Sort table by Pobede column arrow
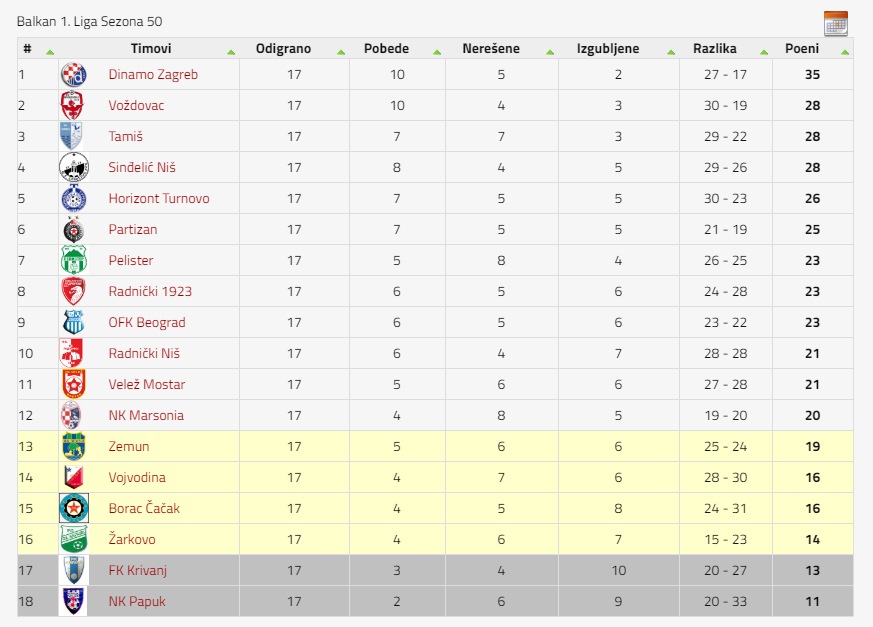Image resolution: width=873 pixels, height=627 pixels. click(x=437, y=52)
